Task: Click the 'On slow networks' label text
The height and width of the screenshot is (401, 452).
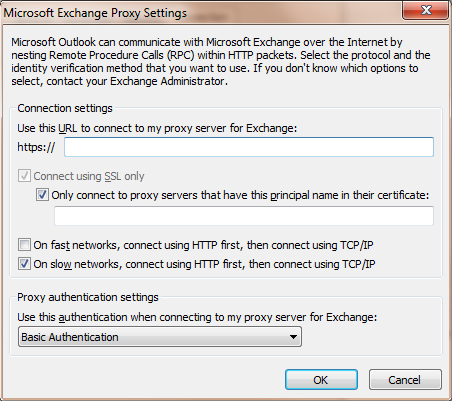Action: coord(204,264)
